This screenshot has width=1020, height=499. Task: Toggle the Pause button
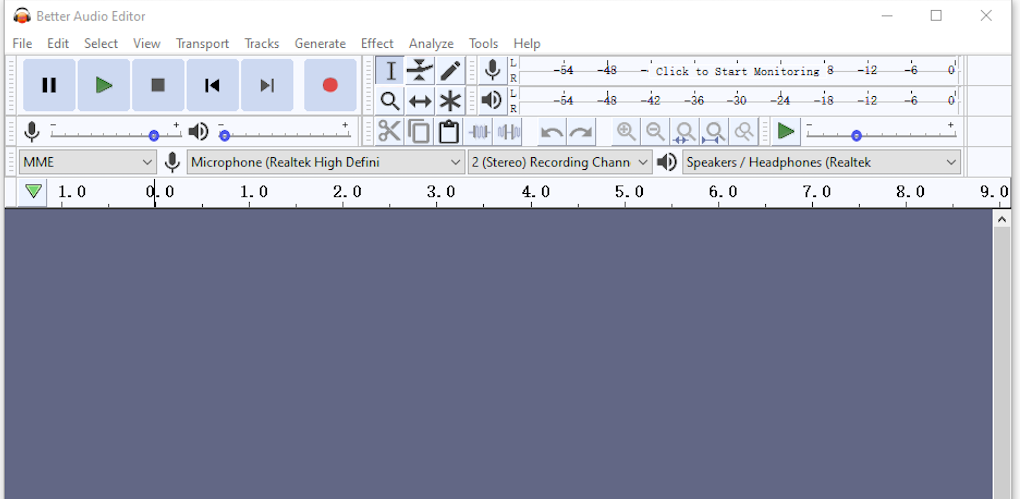(x=49, y=85)
